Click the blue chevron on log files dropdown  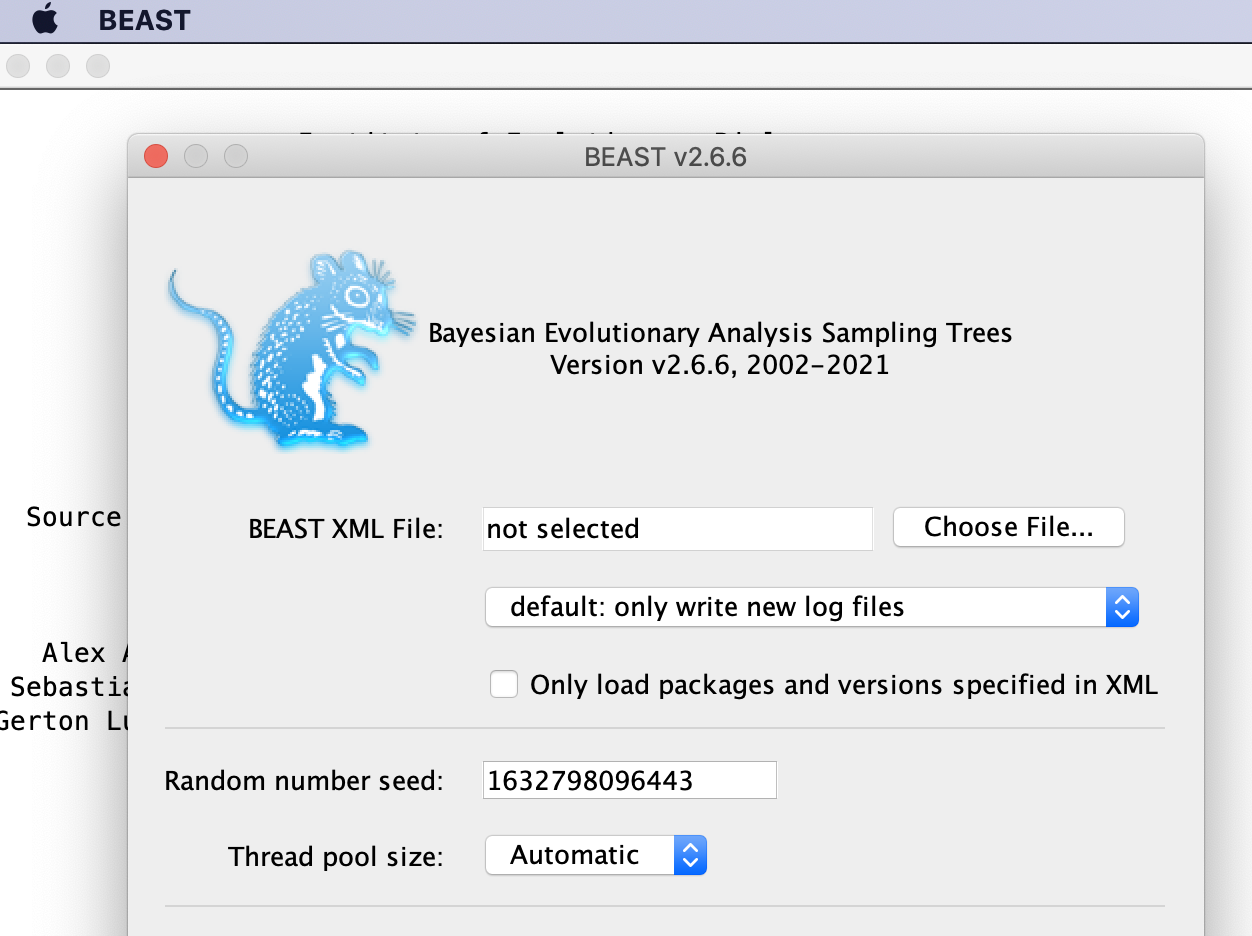point(1122,606)
